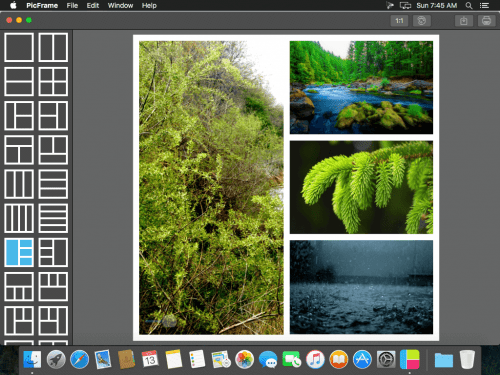
Task: Select layout with wide top and three bottom frames
Action: (19, 287)
